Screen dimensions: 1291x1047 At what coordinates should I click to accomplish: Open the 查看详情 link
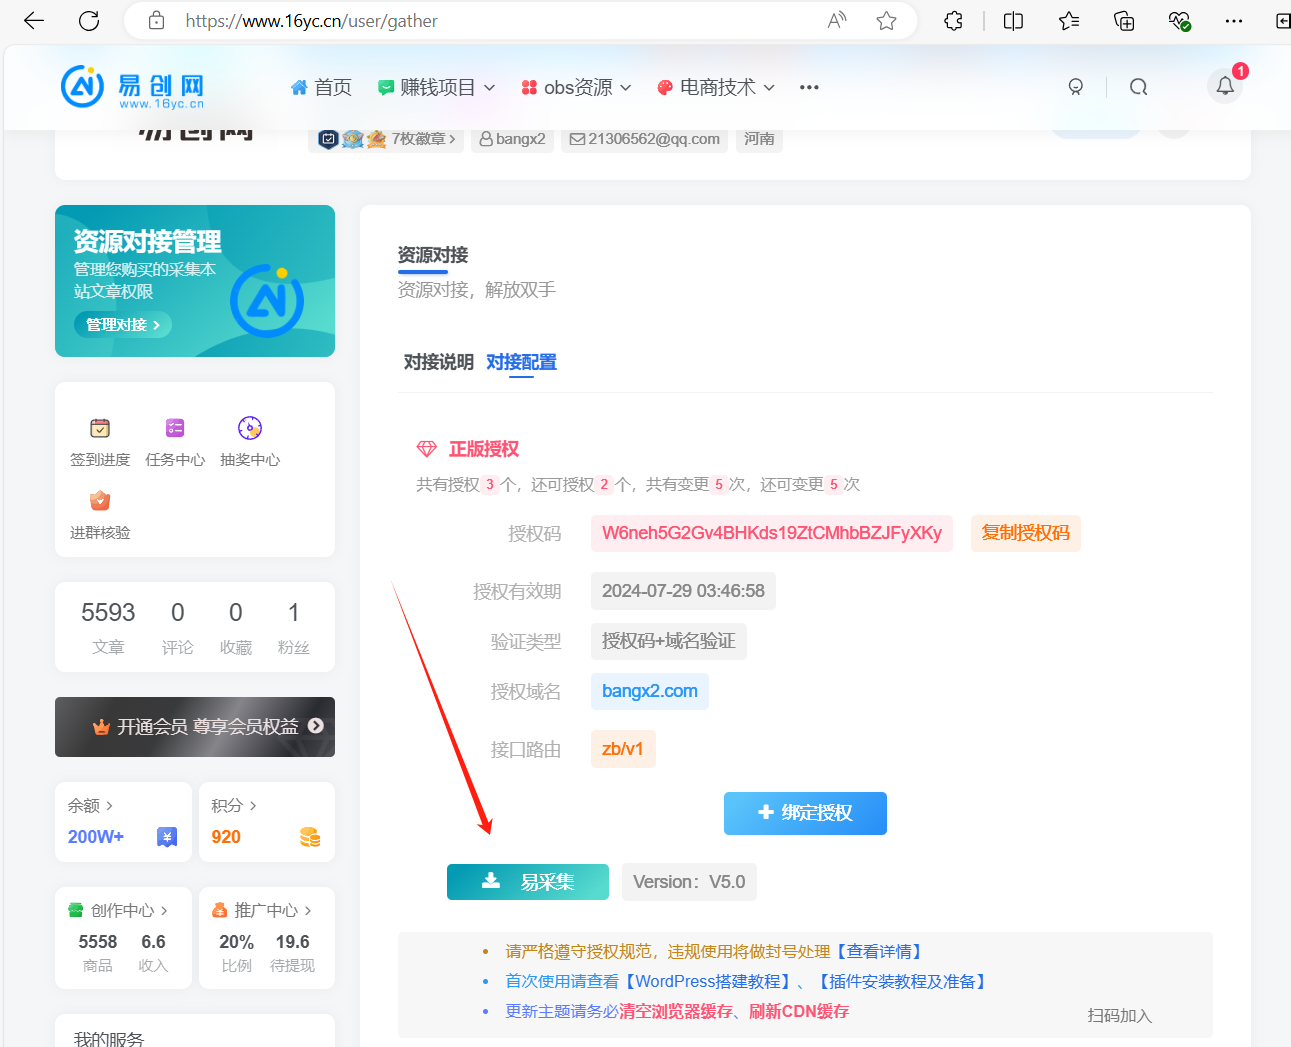coord(880,951)
